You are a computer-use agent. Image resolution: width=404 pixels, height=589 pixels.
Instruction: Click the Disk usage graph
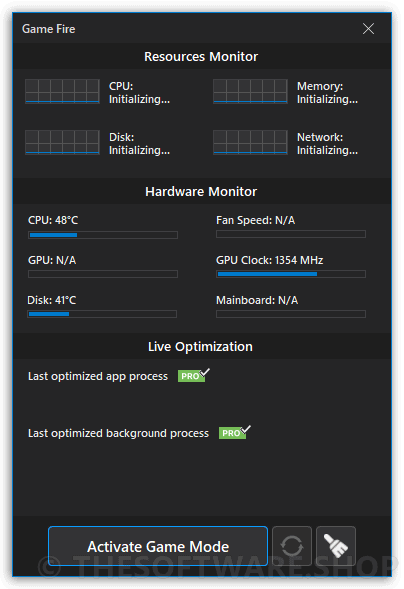62,142
